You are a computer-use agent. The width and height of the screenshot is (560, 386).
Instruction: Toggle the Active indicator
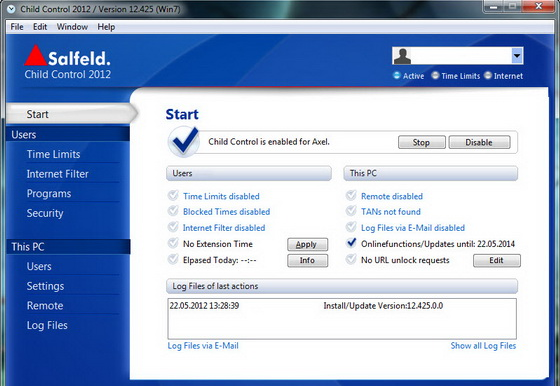coord(397,75)
